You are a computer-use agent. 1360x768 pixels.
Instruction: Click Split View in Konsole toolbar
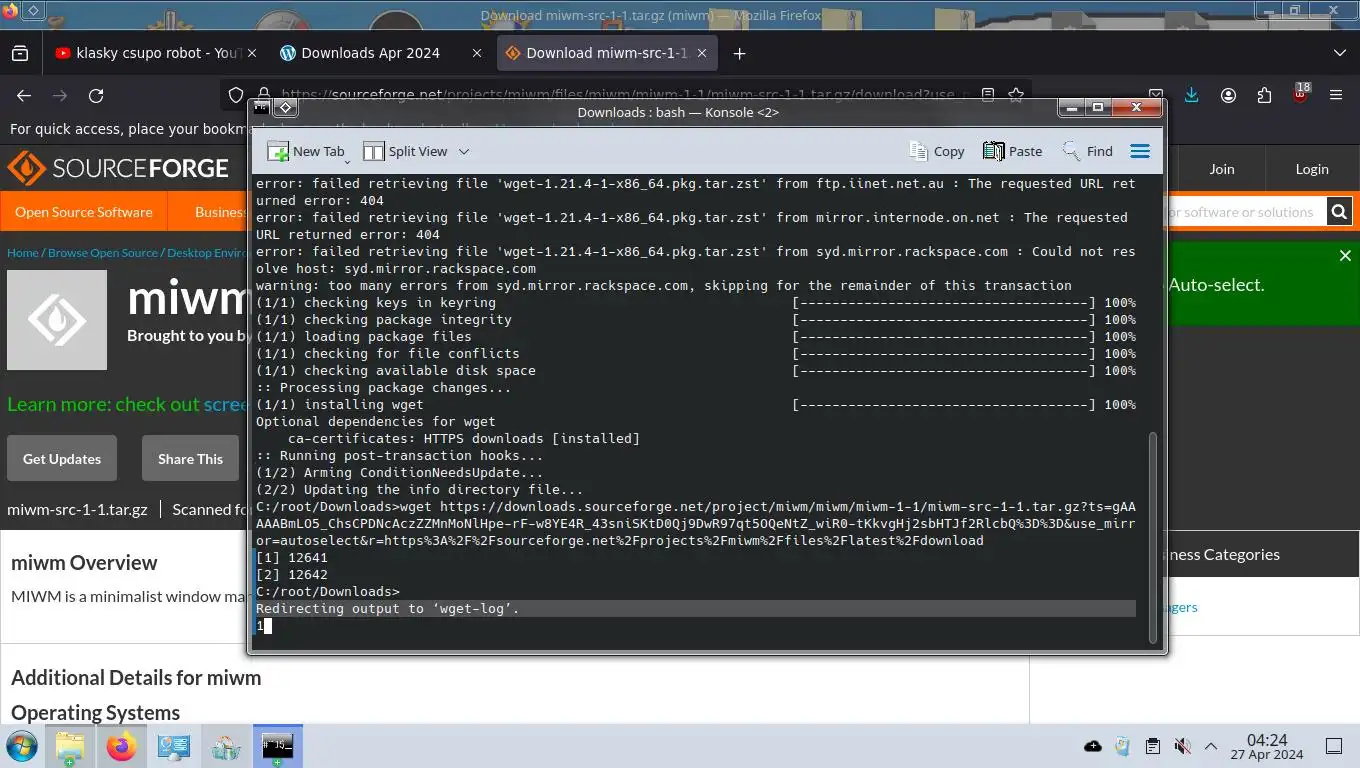[405, 151]
